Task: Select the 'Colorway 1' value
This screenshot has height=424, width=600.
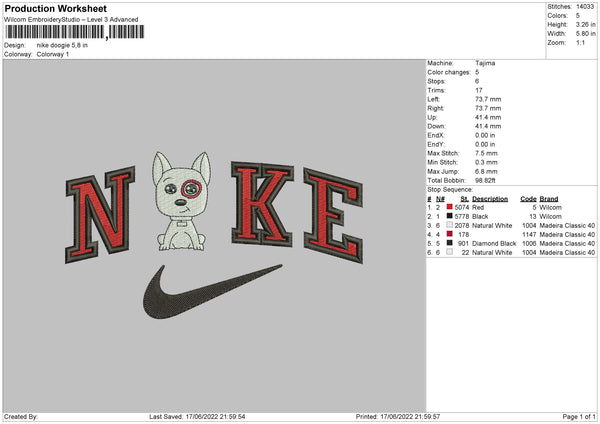Action: 53,54
